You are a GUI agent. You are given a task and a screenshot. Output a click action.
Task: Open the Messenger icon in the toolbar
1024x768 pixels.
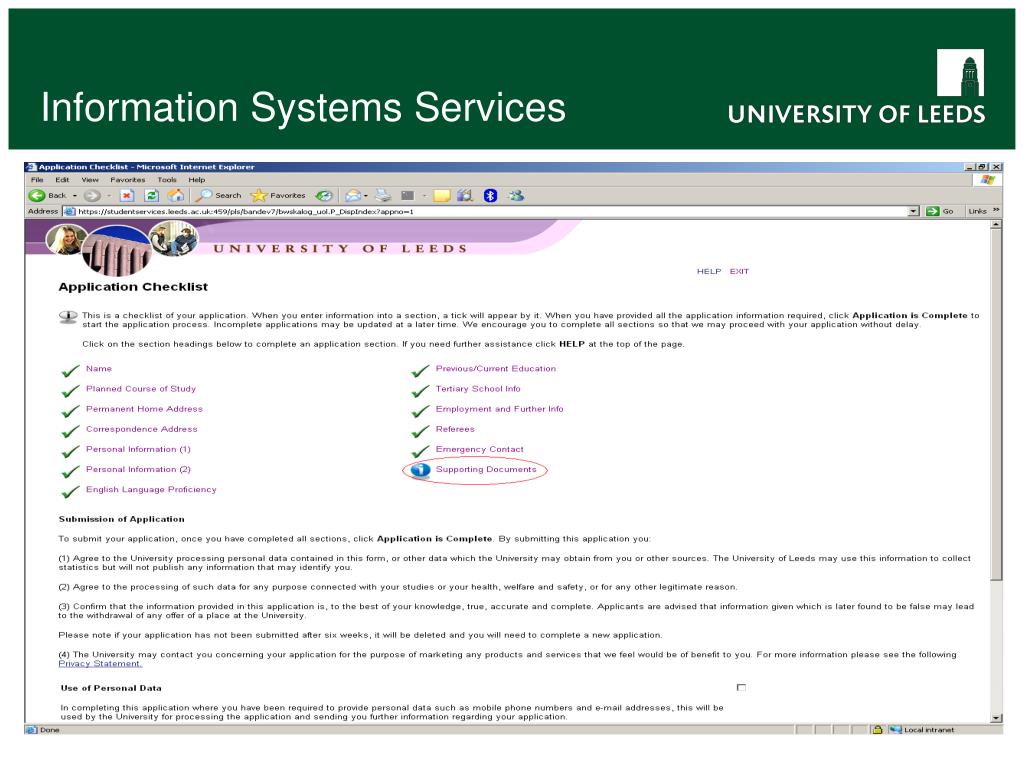tap(516, 195)
